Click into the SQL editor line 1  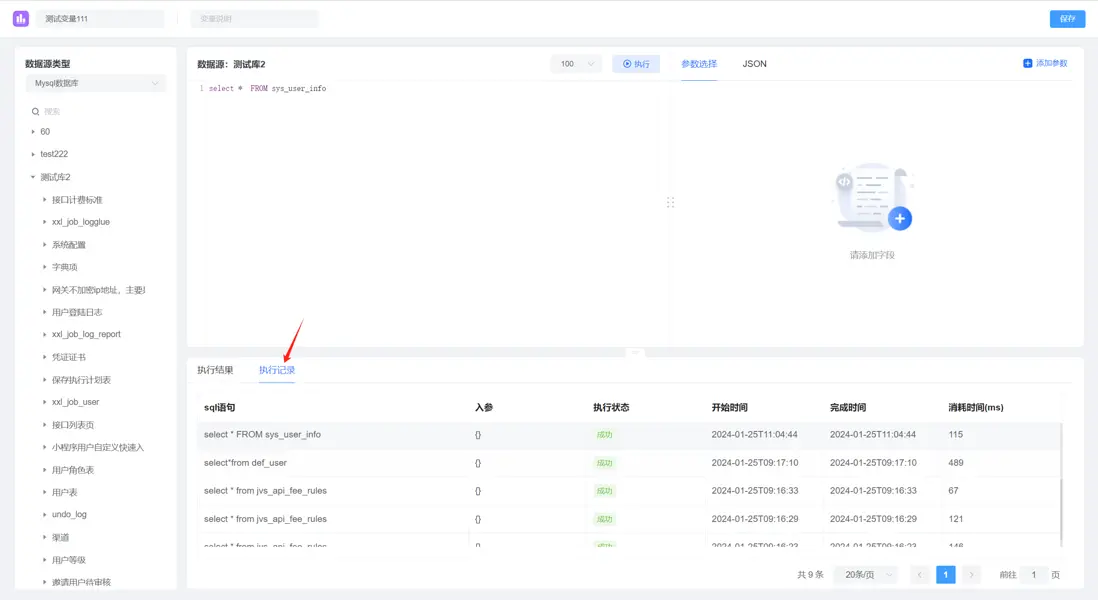coord(267,88)
